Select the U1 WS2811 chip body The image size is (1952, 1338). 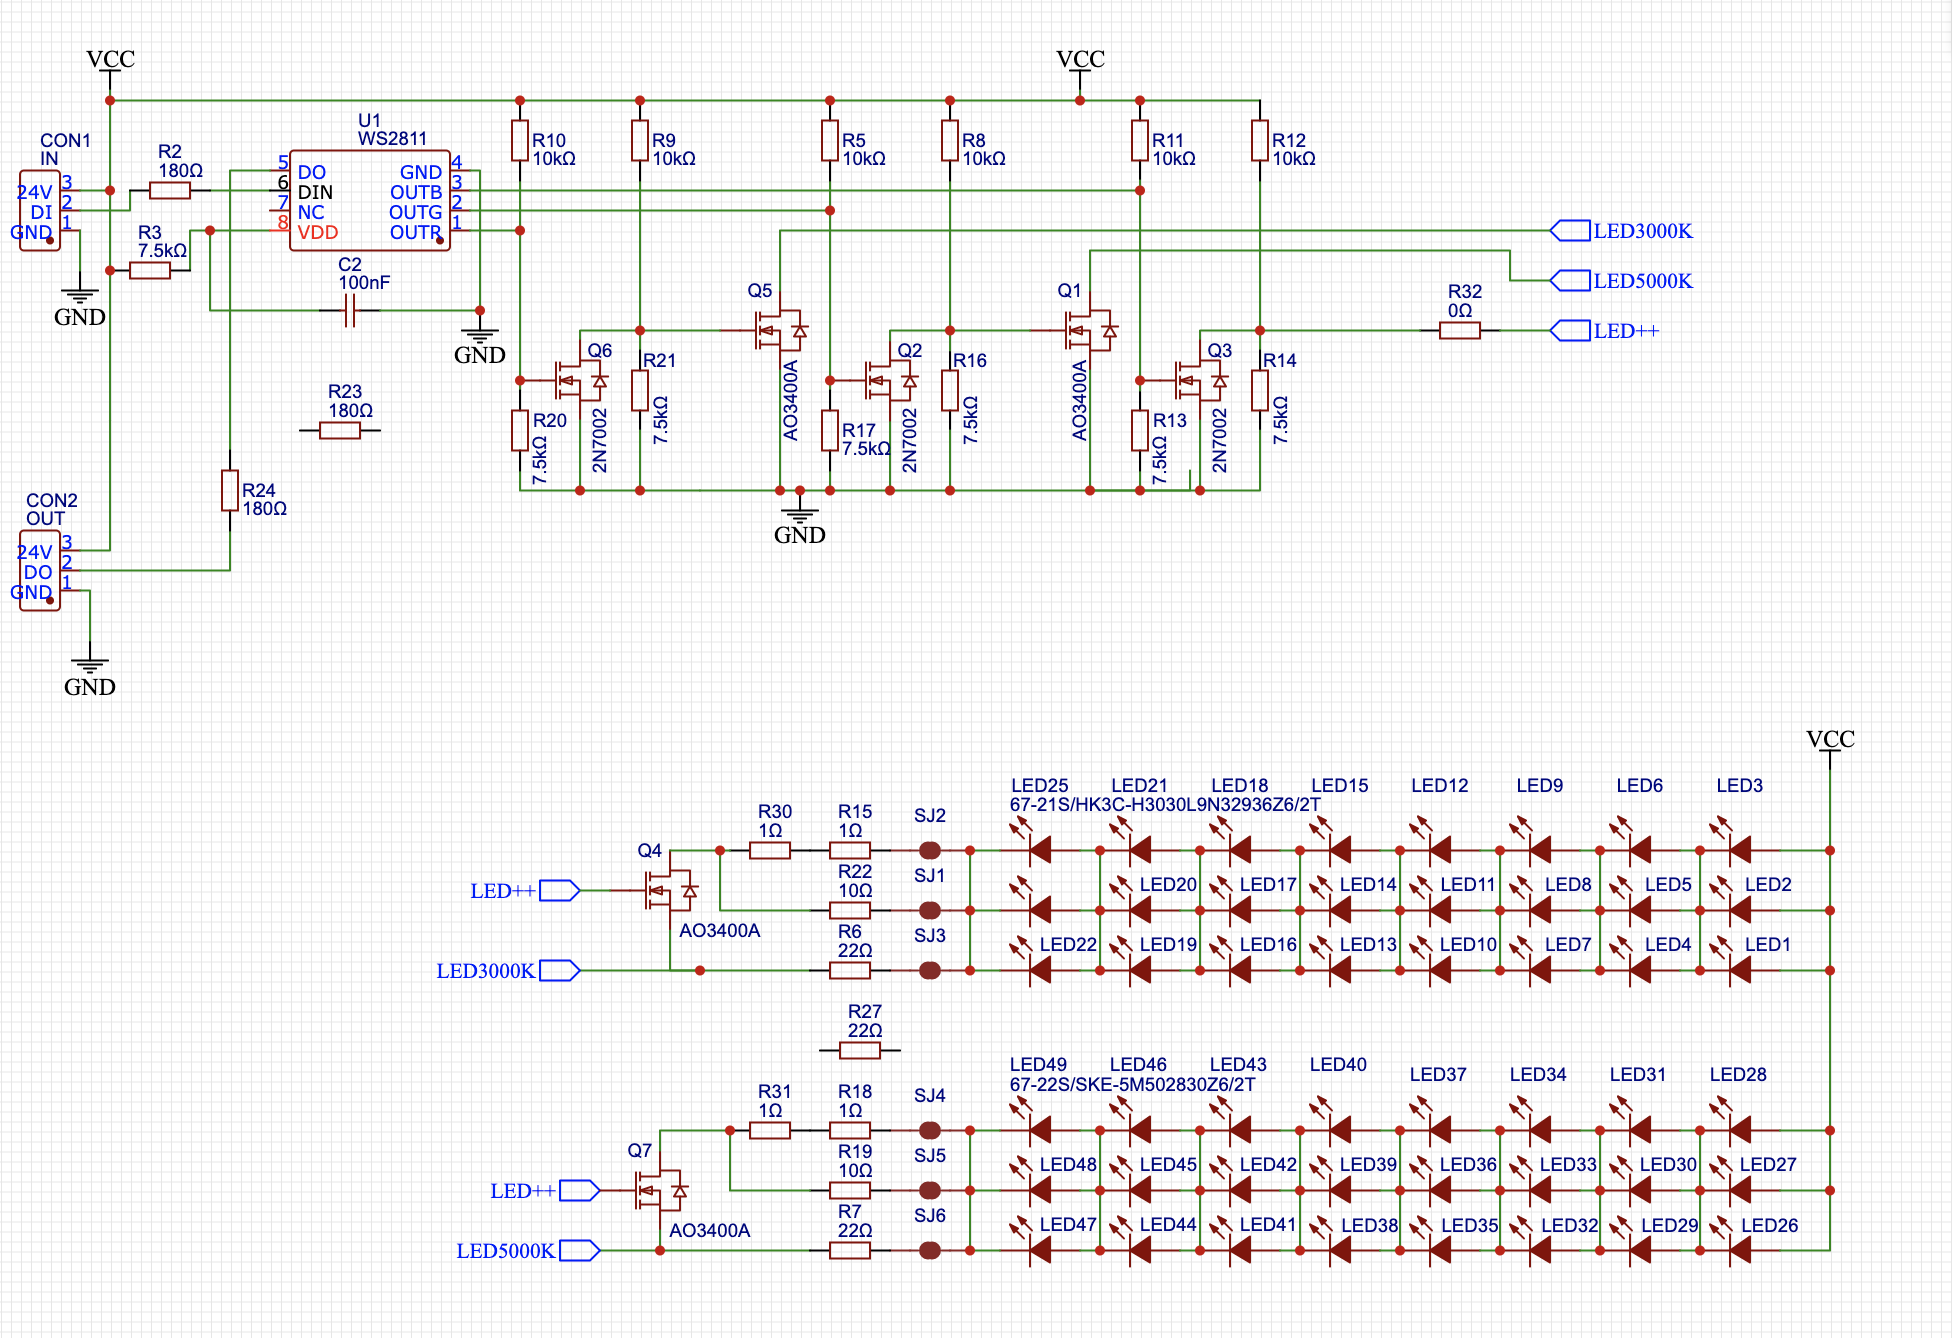pos(370,201)
